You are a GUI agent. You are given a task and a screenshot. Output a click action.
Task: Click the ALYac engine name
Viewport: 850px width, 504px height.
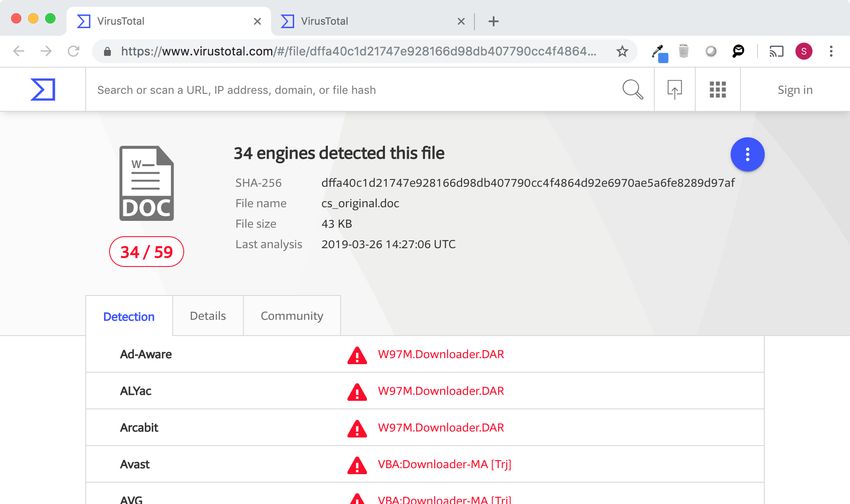pyautogui.click(x=136, y=391)
